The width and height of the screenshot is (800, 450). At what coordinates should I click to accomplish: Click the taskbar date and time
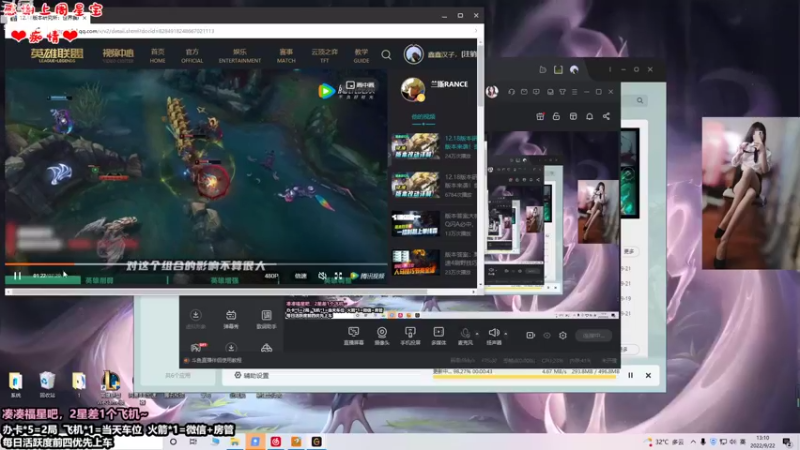[762, 442]
